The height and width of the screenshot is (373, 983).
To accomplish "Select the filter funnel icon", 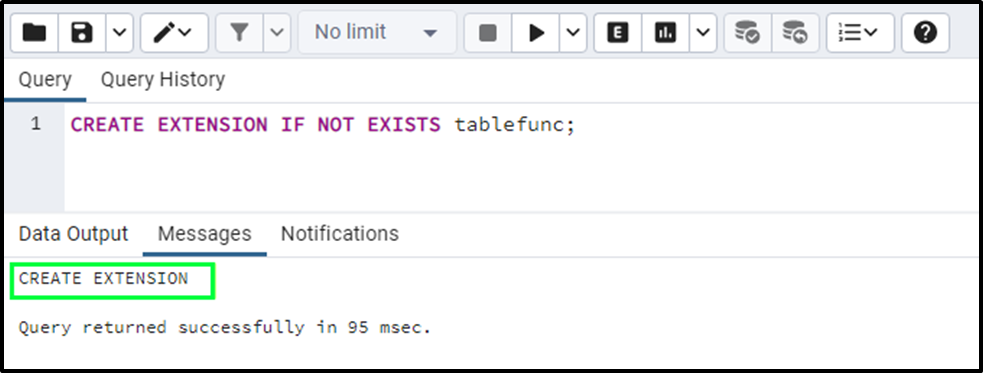I will tap(239, 33).
